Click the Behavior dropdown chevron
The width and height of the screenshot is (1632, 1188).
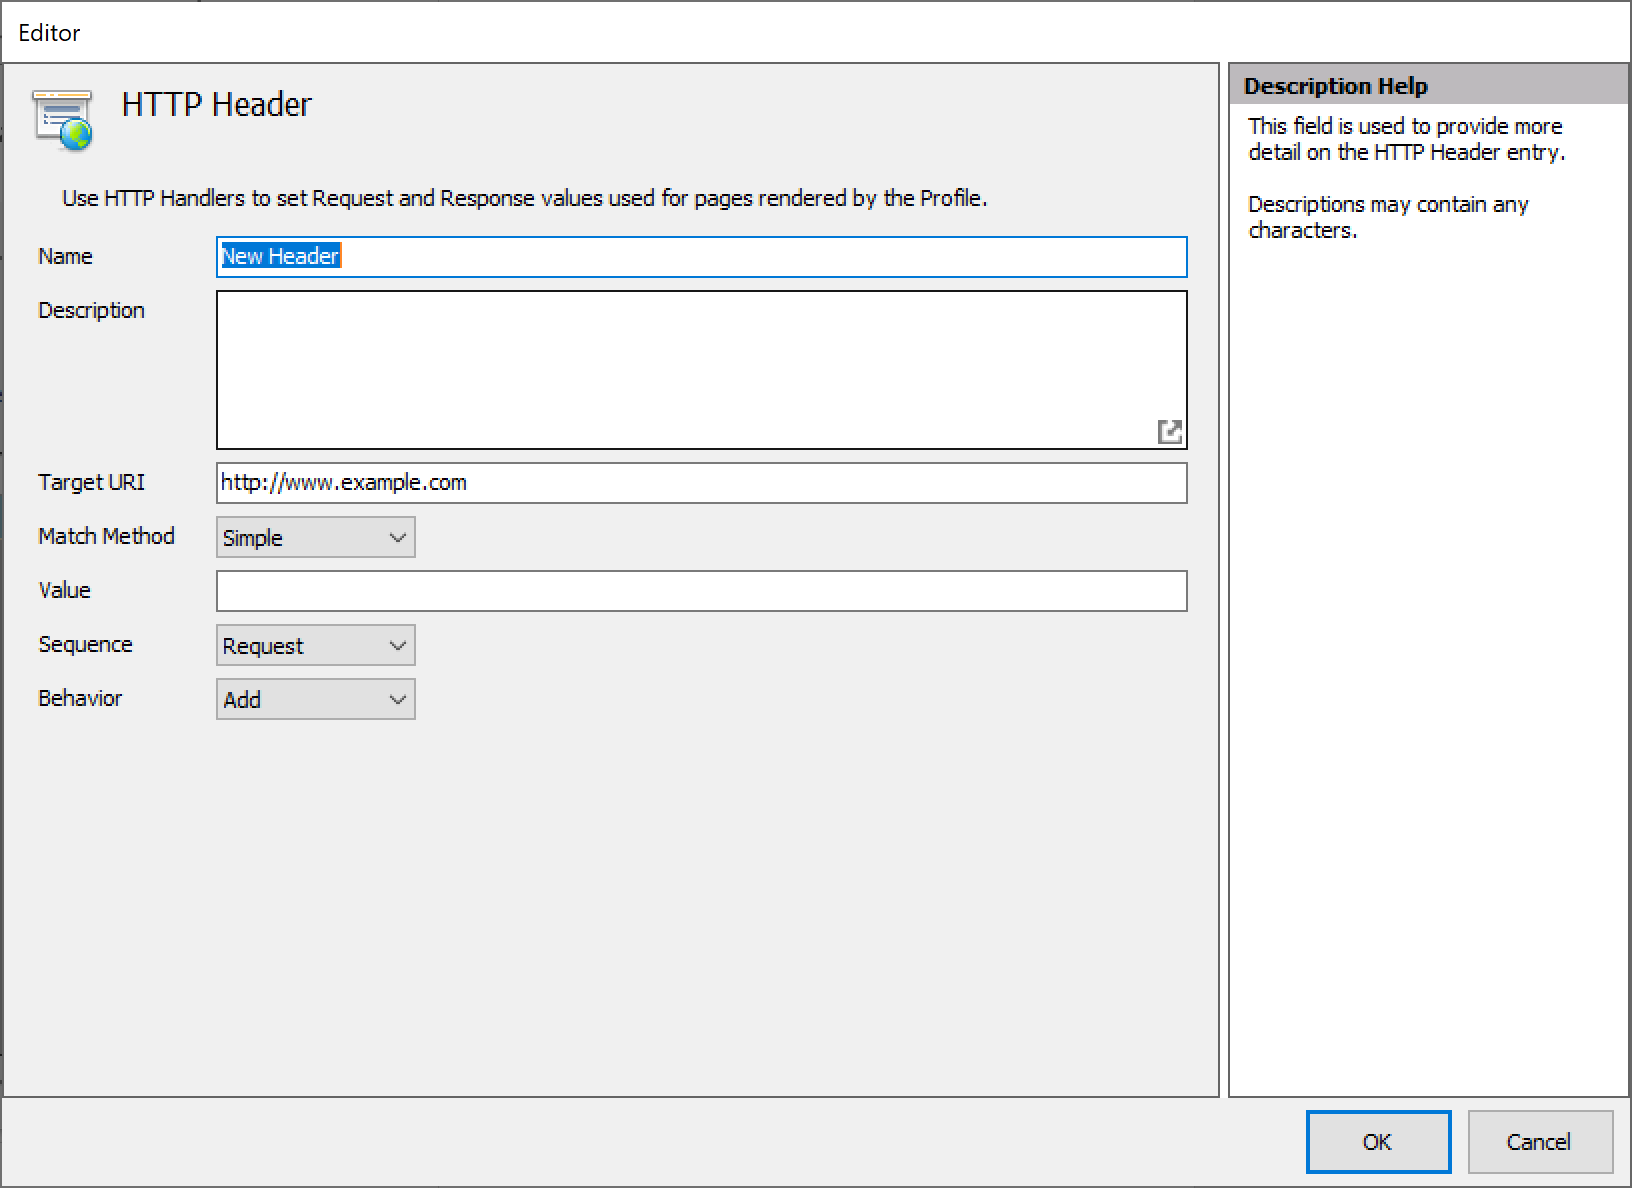397,699
